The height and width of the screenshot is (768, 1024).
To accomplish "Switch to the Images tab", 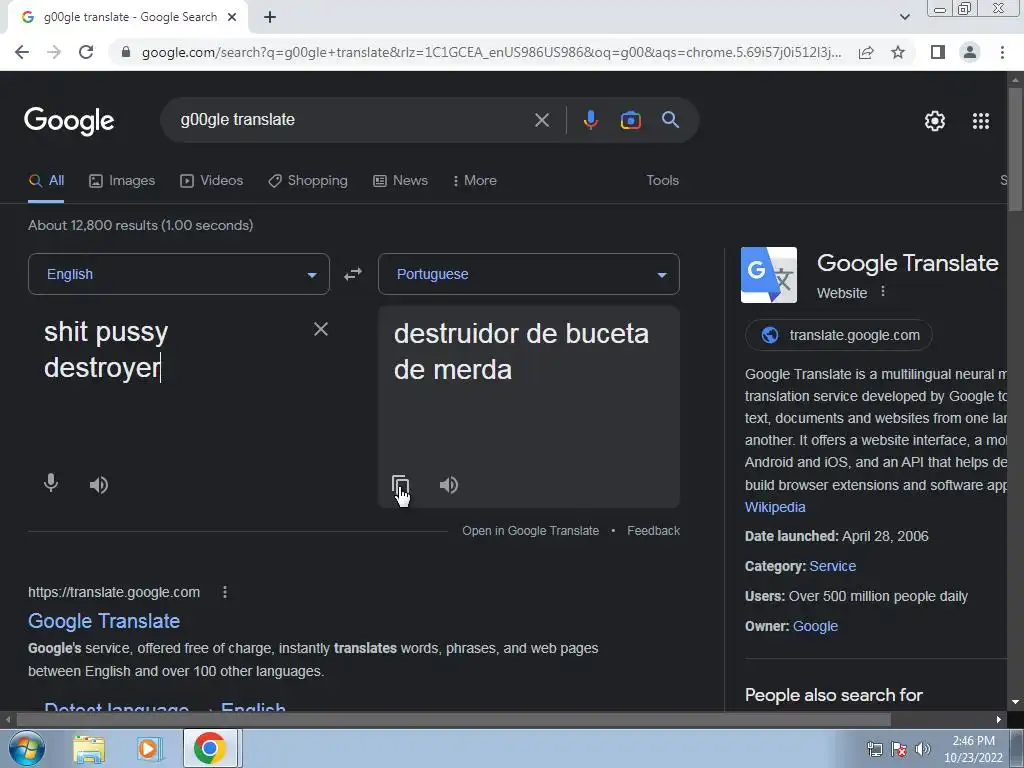I will pos(122,180).
